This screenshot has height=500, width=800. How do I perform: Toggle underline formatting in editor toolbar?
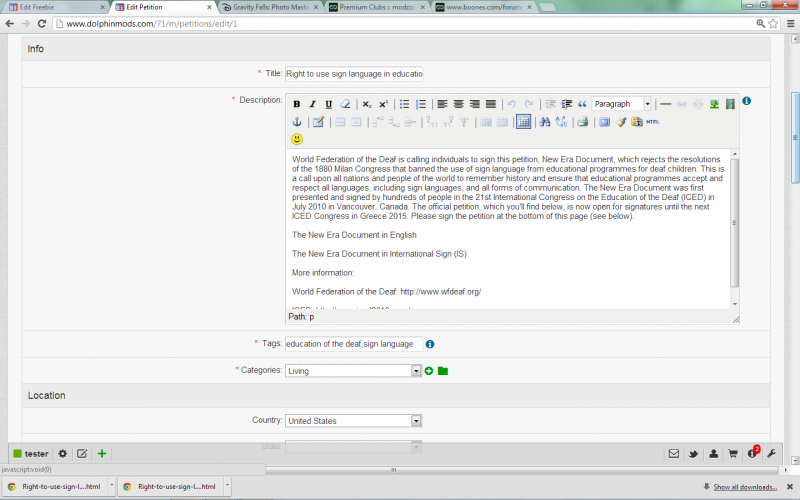pyautogui.click(x=329, y=104)
